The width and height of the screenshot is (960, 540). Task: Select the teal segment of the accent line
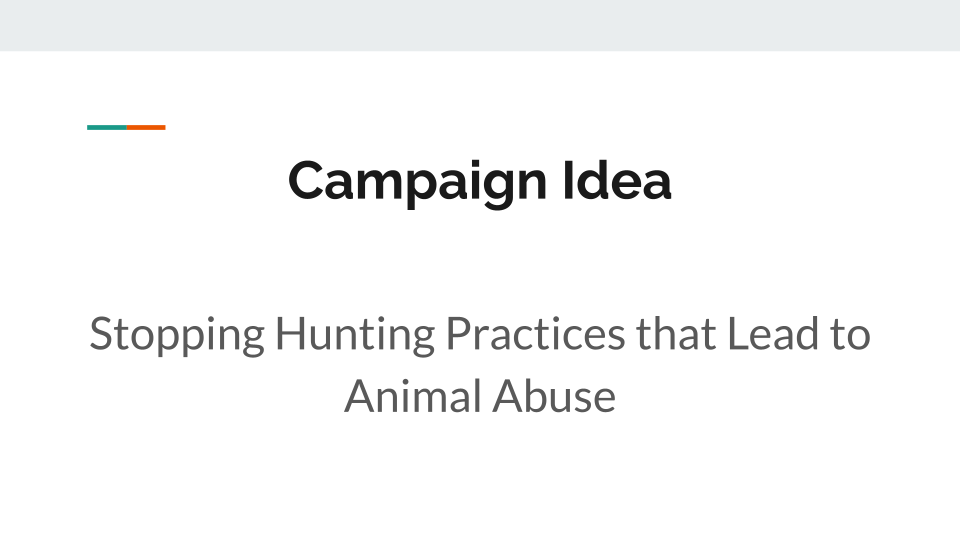pyautogui.click(x=107, y=127)
